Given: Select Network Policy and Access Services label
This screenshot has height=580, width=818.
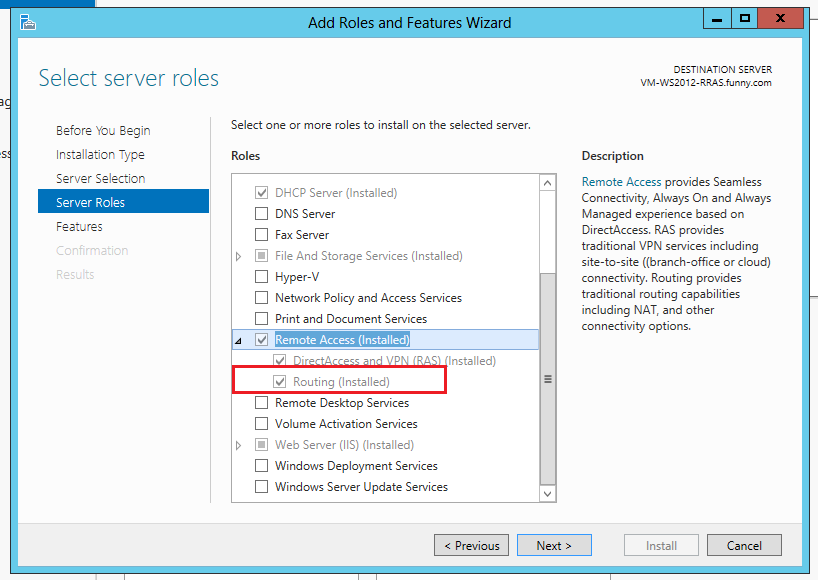Looking at the screenshot, I should 368,298.
